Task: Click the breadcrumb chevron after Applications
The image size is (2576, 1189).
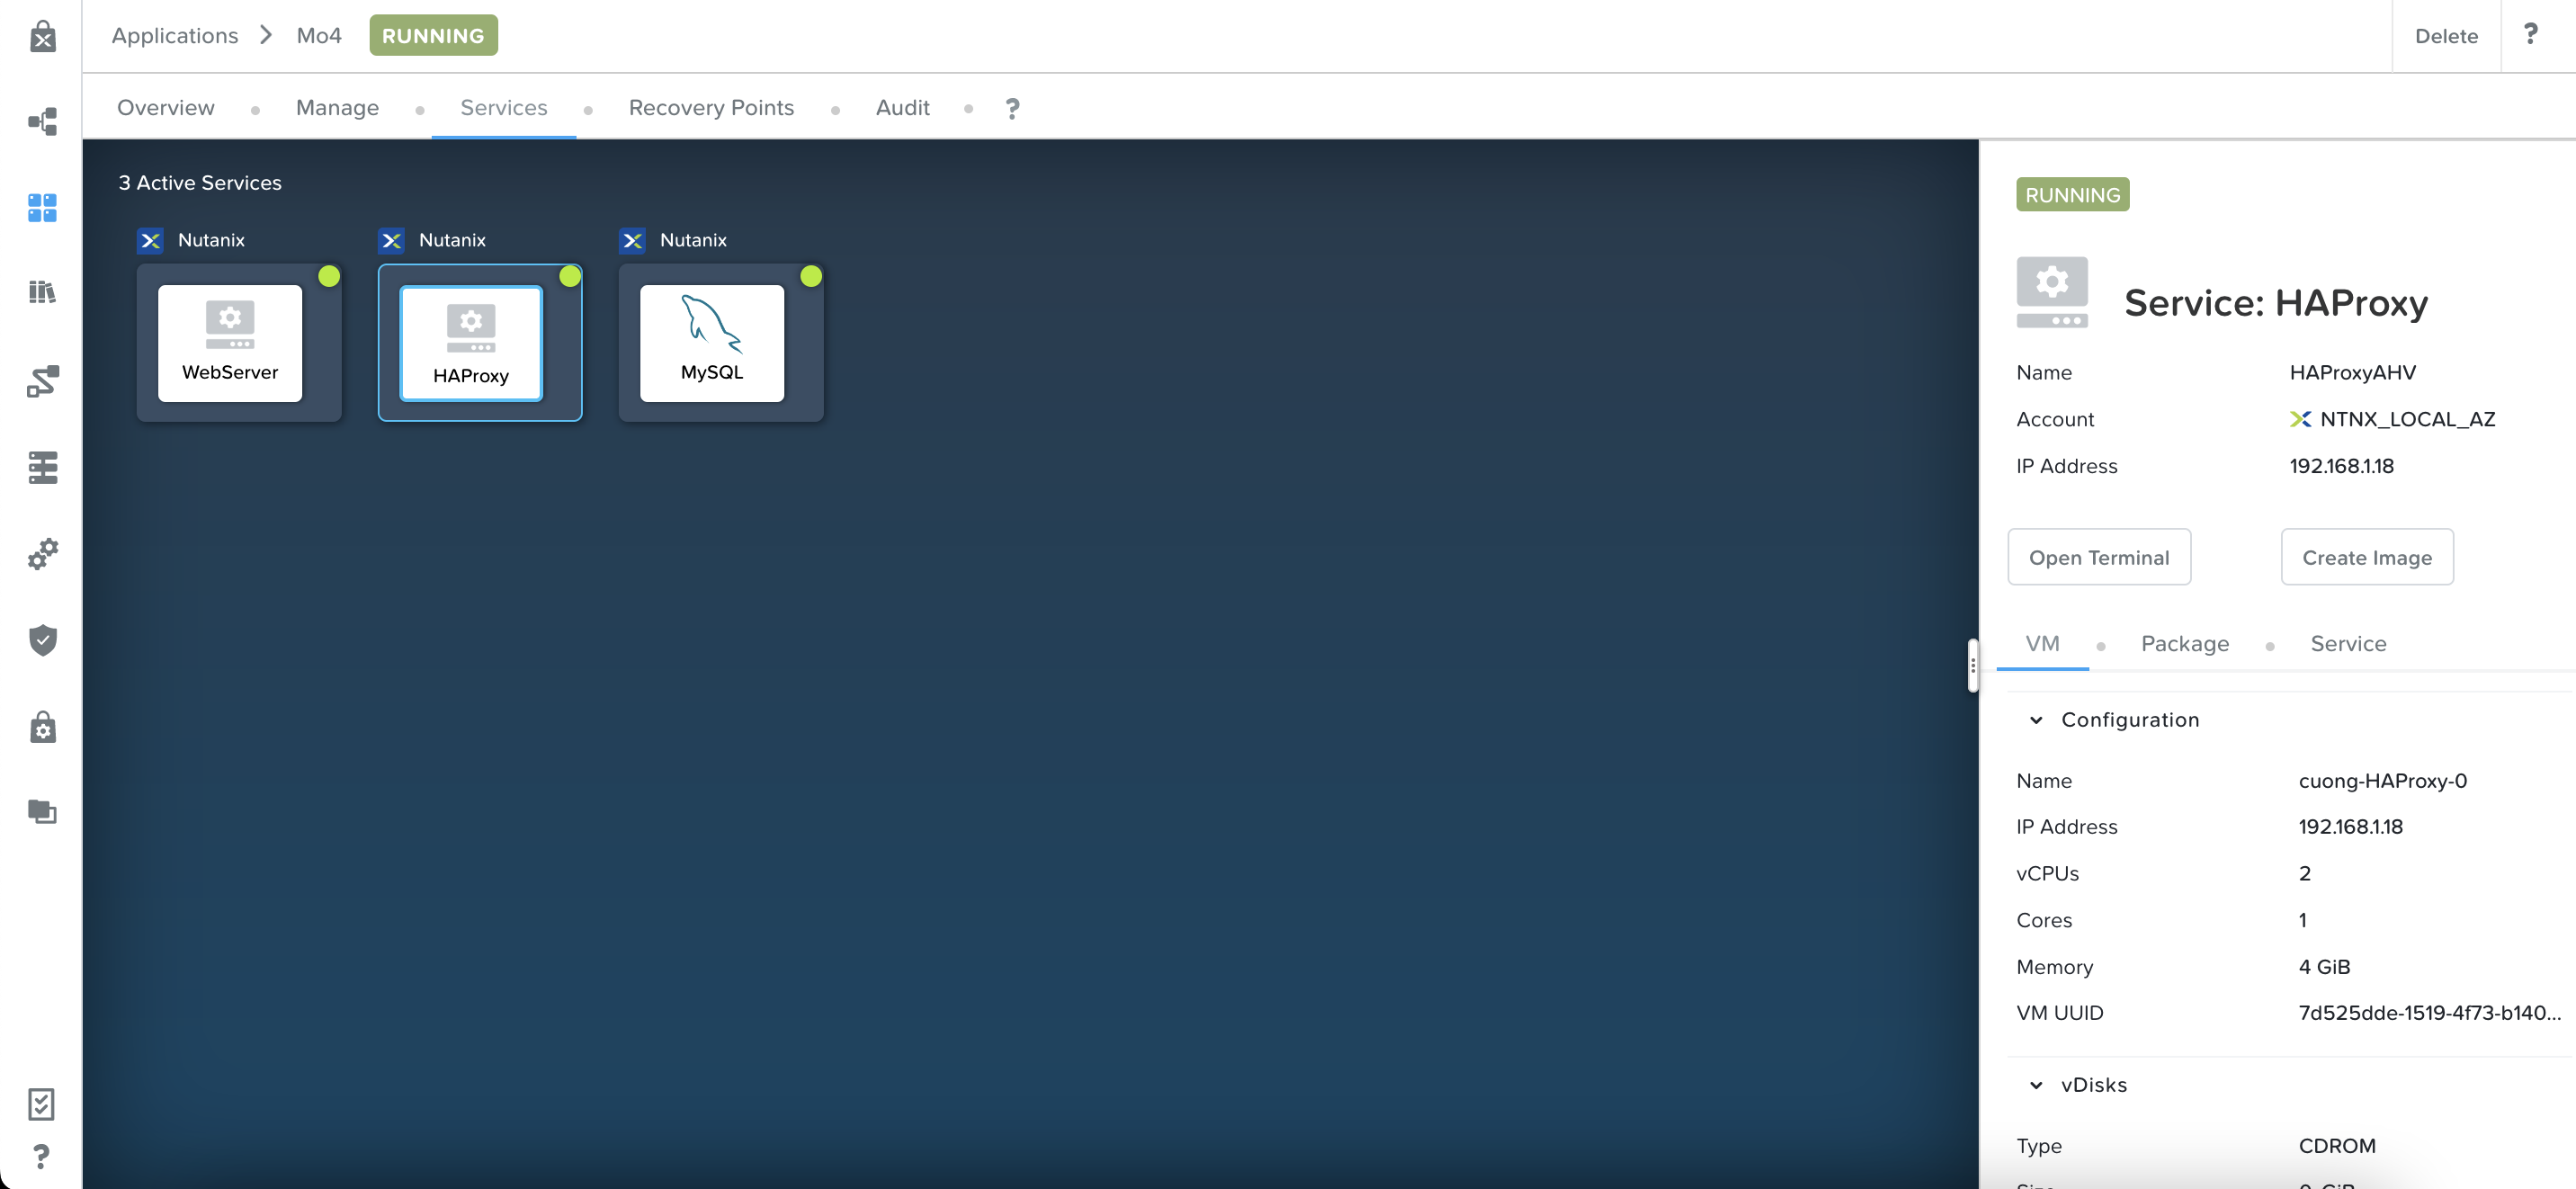Action: [266, 35]
